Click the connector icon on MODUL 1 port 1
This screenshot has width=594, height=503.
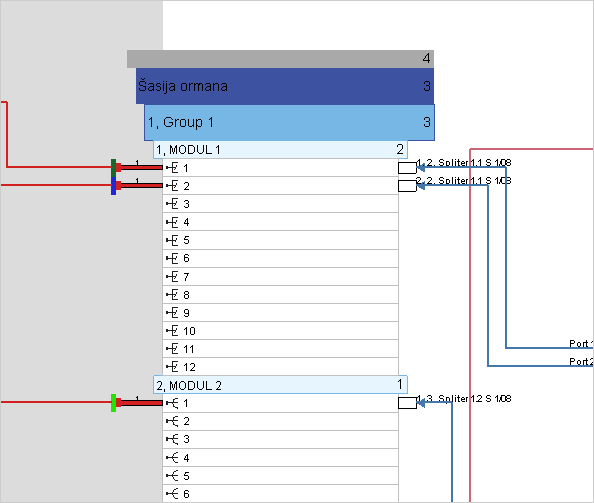coord(172,168)
